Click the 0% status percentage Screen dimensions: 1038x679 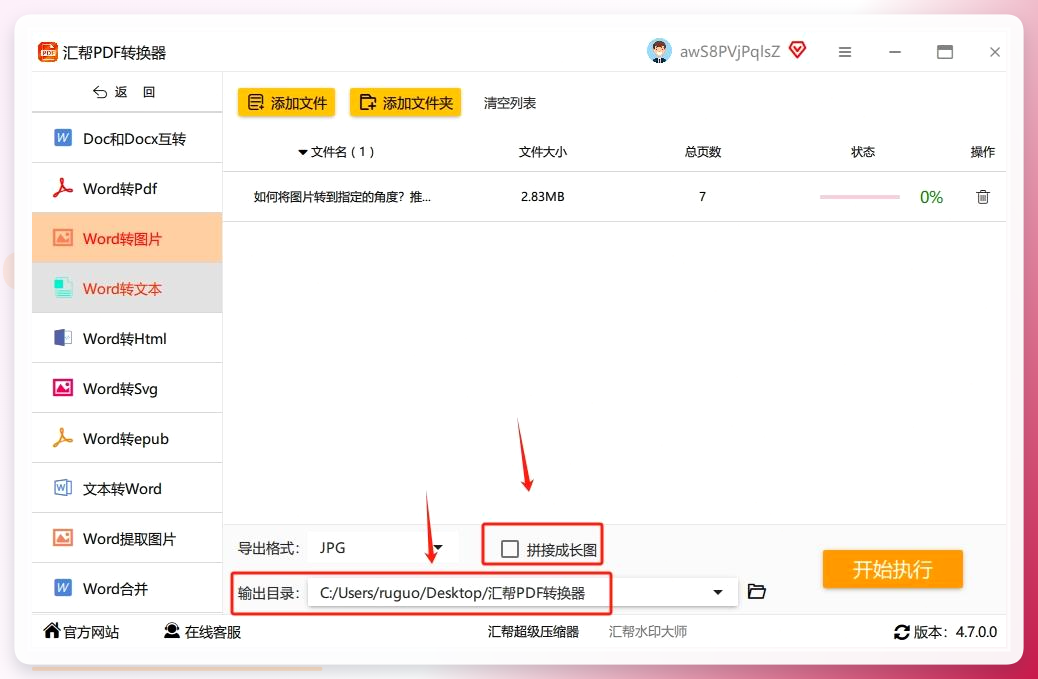coord(931,197)
